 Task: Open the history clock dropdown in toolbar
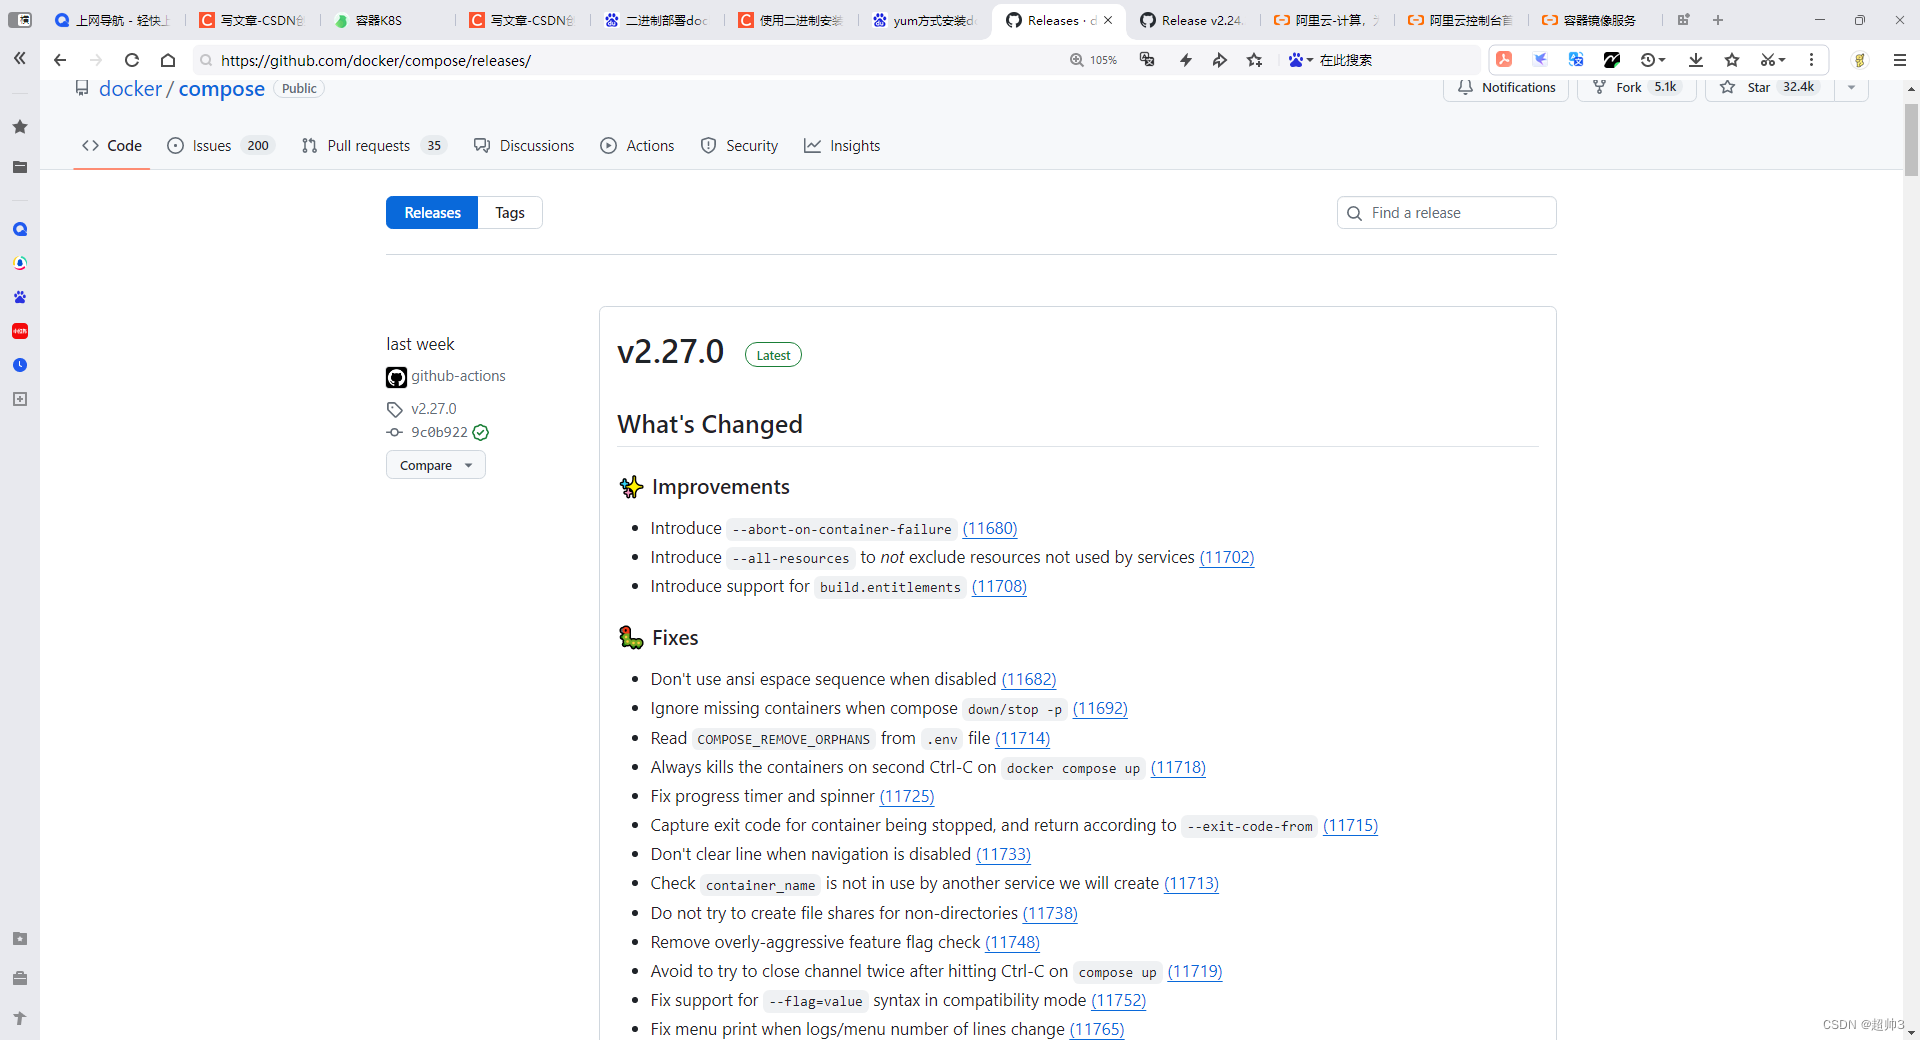tap(1653, 60)
